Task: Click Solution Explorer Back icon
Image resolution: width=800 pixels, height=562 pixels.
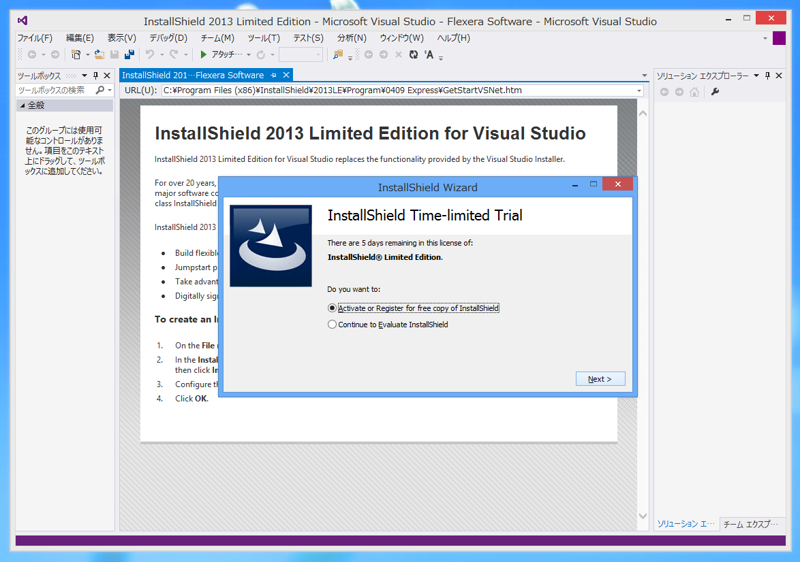Action: click(x=664, y=92)
